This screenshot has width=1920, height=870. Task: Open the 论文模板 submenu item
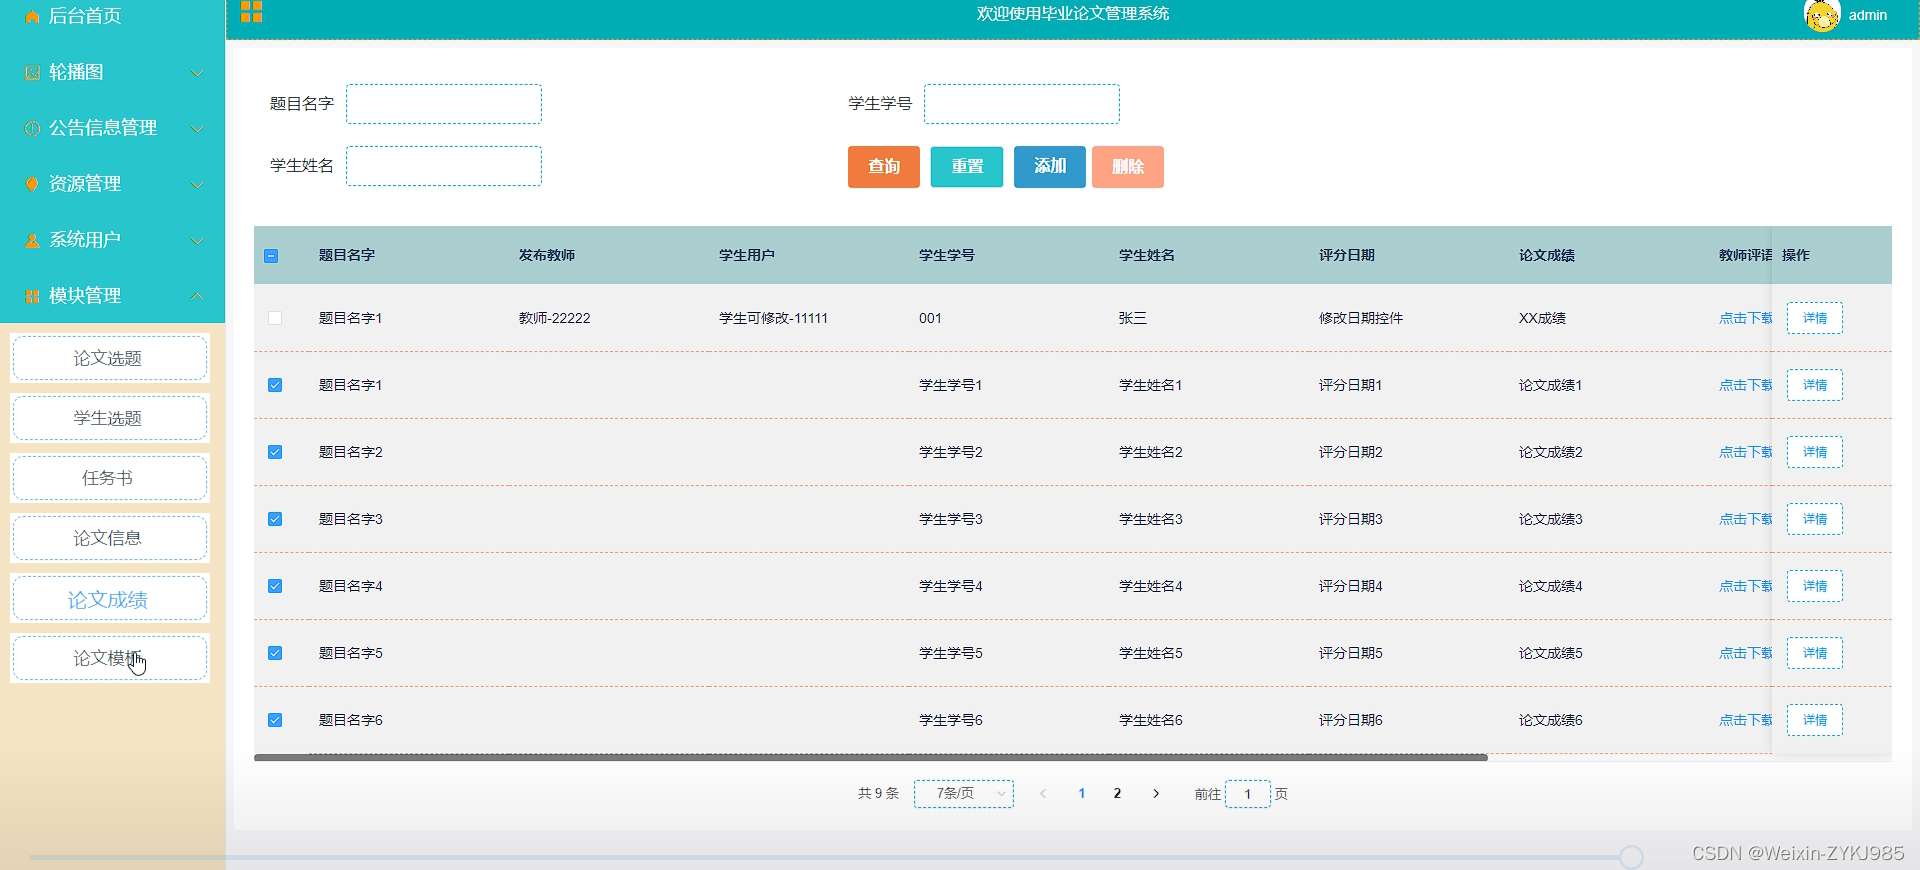pyautogui.click(x=109, y=658)
